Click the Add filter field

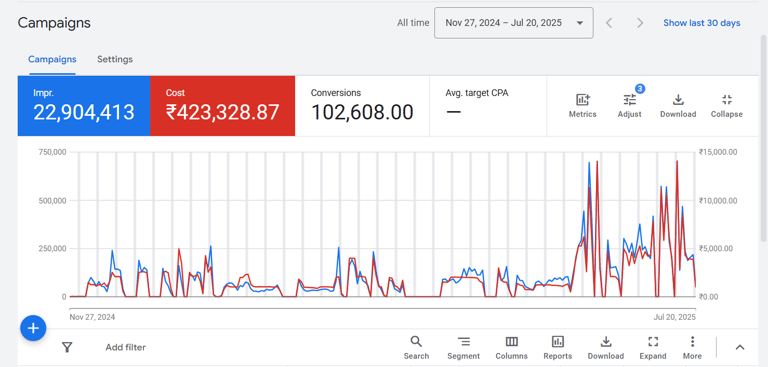125,347
